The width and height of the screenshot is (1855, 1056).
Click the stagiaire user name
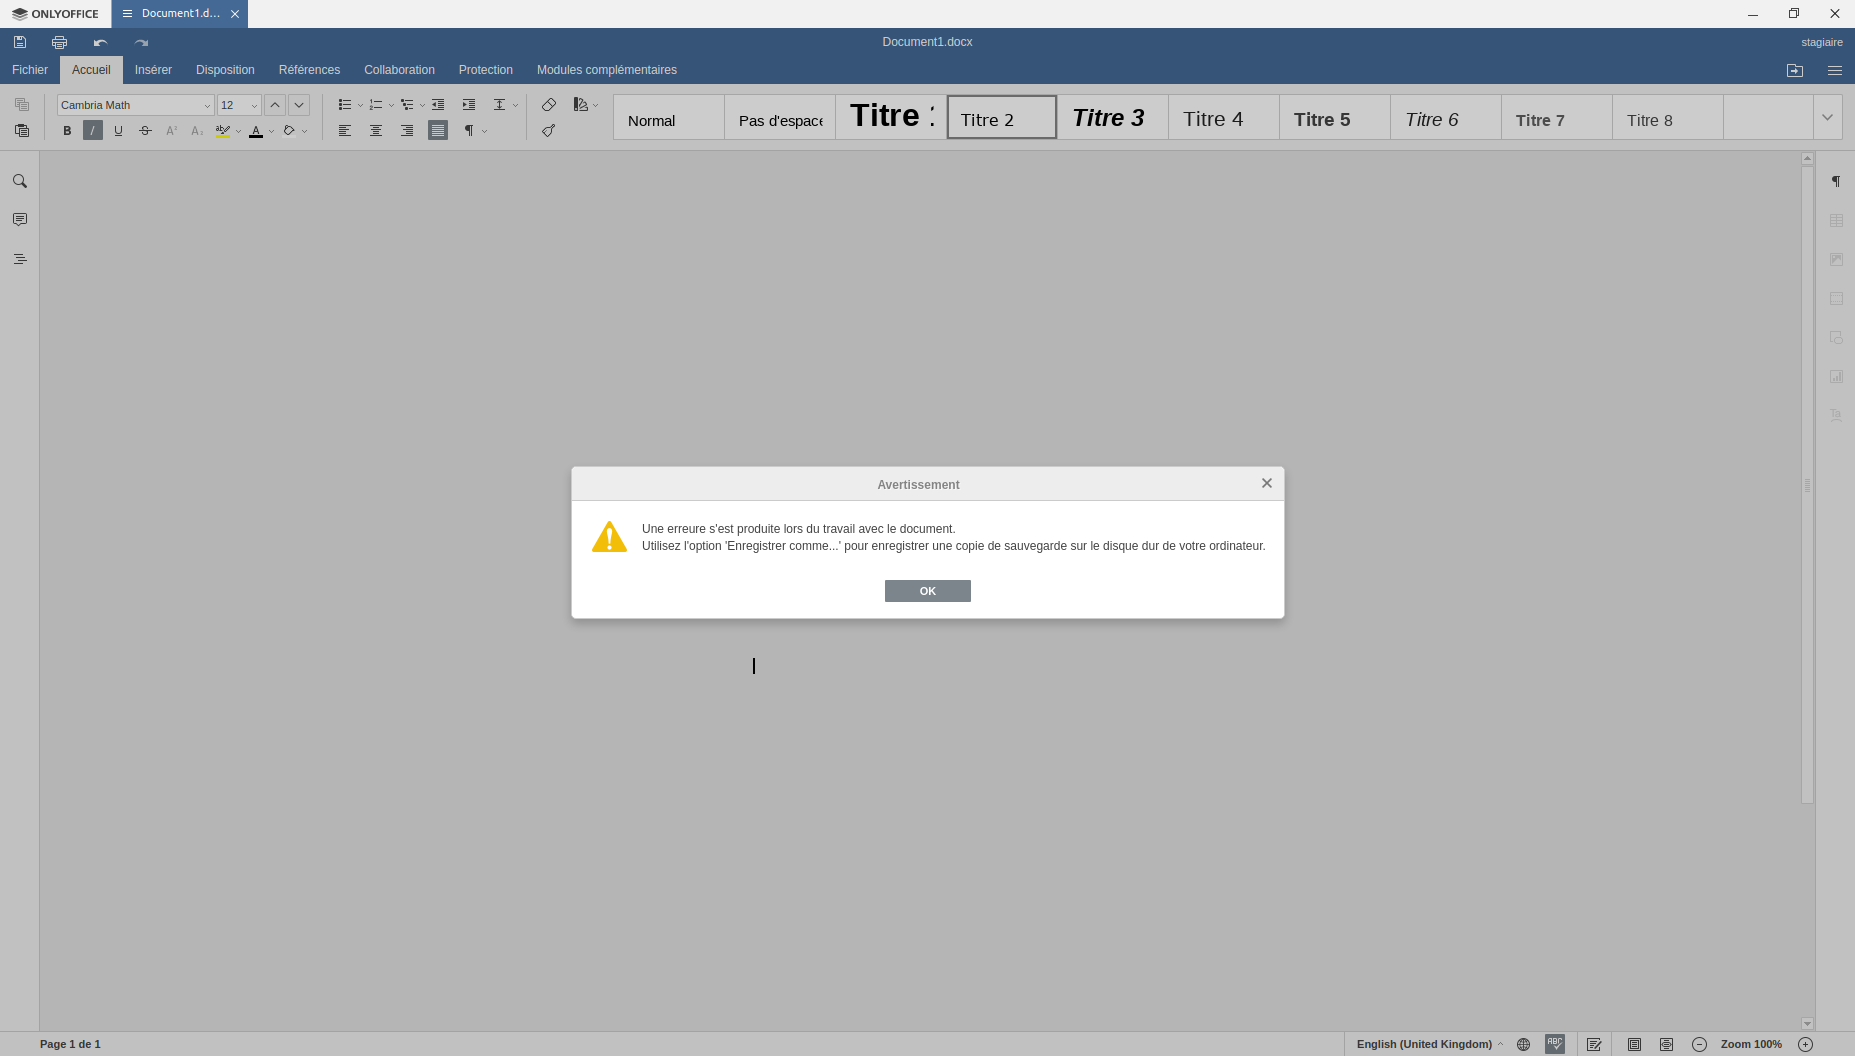1821,42
